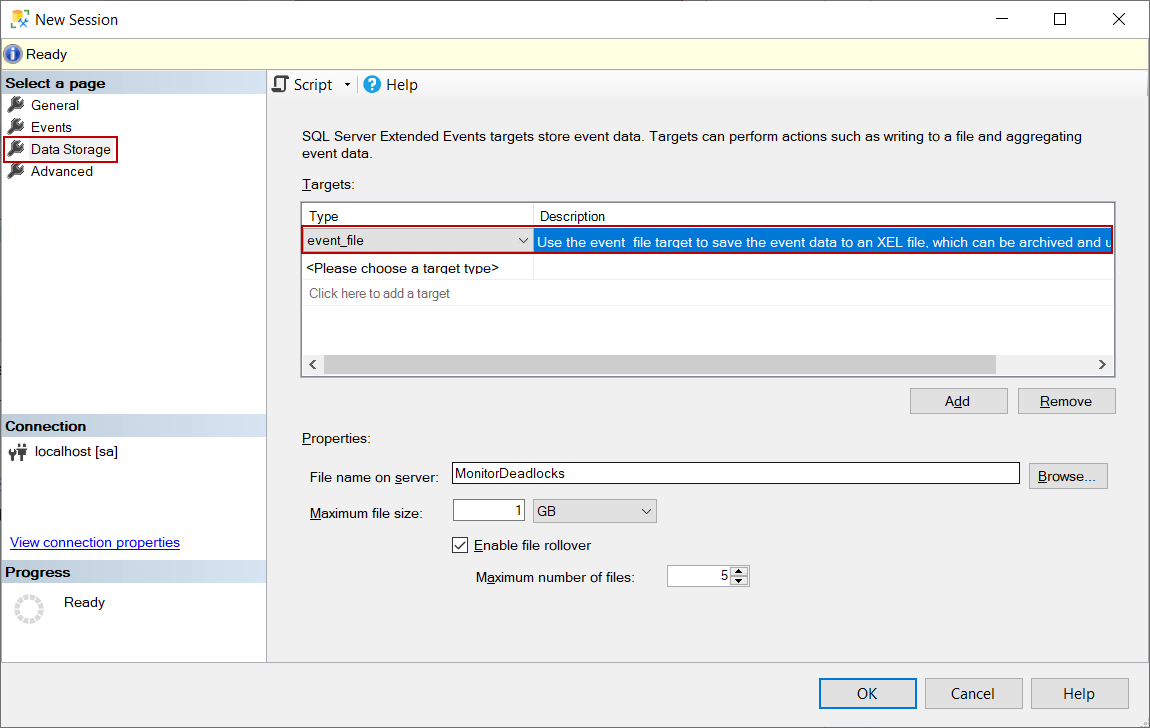Click the Script toolbar icon

click(280, 84)
